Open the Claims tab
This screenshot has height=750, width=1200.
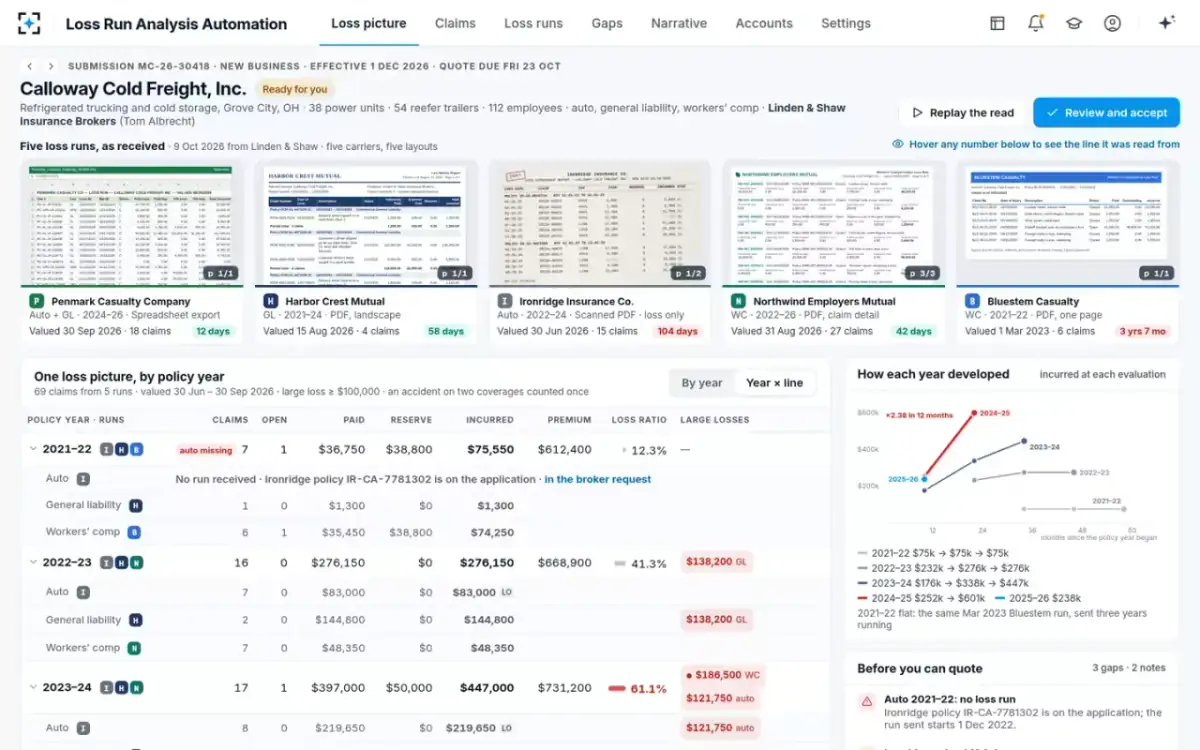point(455,23)
